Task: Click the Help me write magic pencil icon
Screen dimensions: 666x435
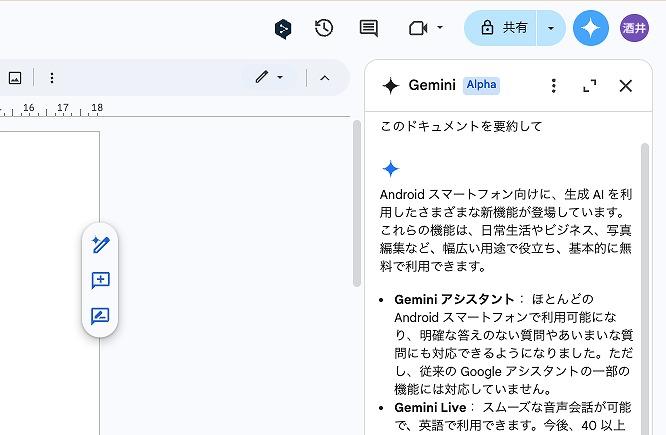Action: [101, 244]
